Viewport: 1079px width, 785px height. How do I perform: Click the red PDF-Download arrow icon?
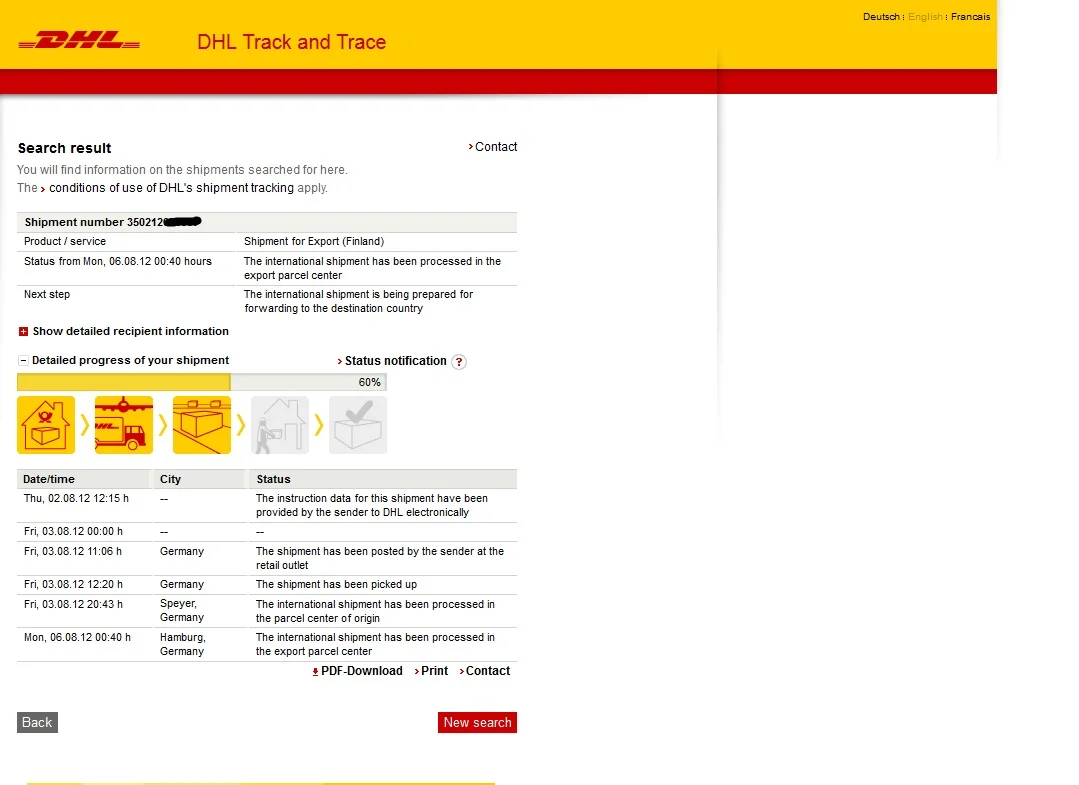point(316,672)
